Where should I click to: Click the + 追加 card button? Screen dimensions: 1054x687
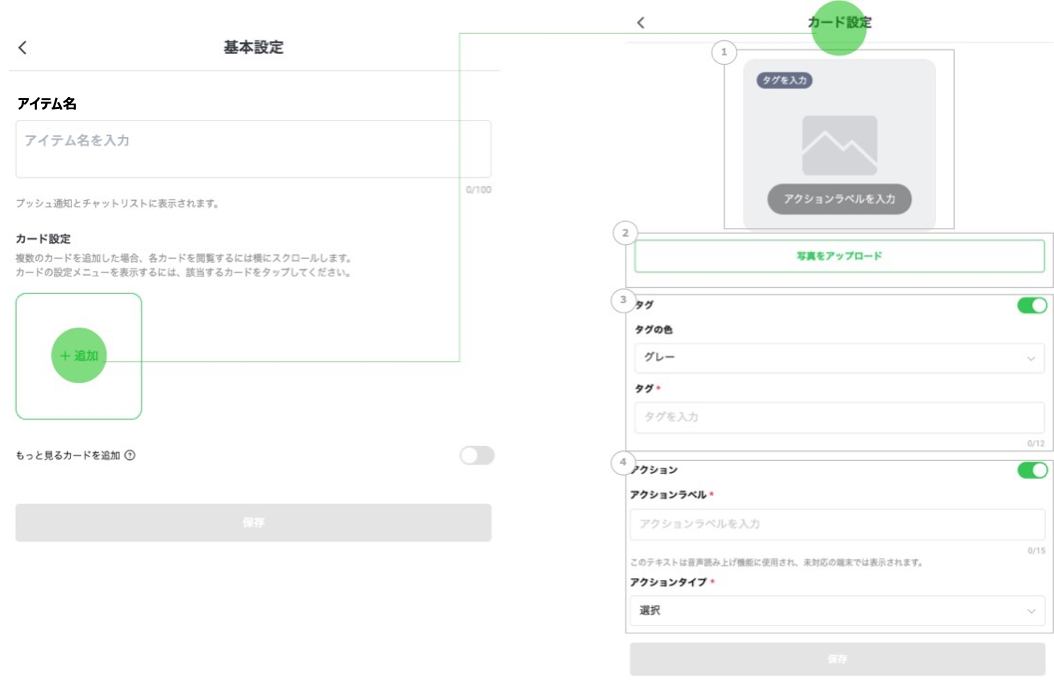[79, 356]
